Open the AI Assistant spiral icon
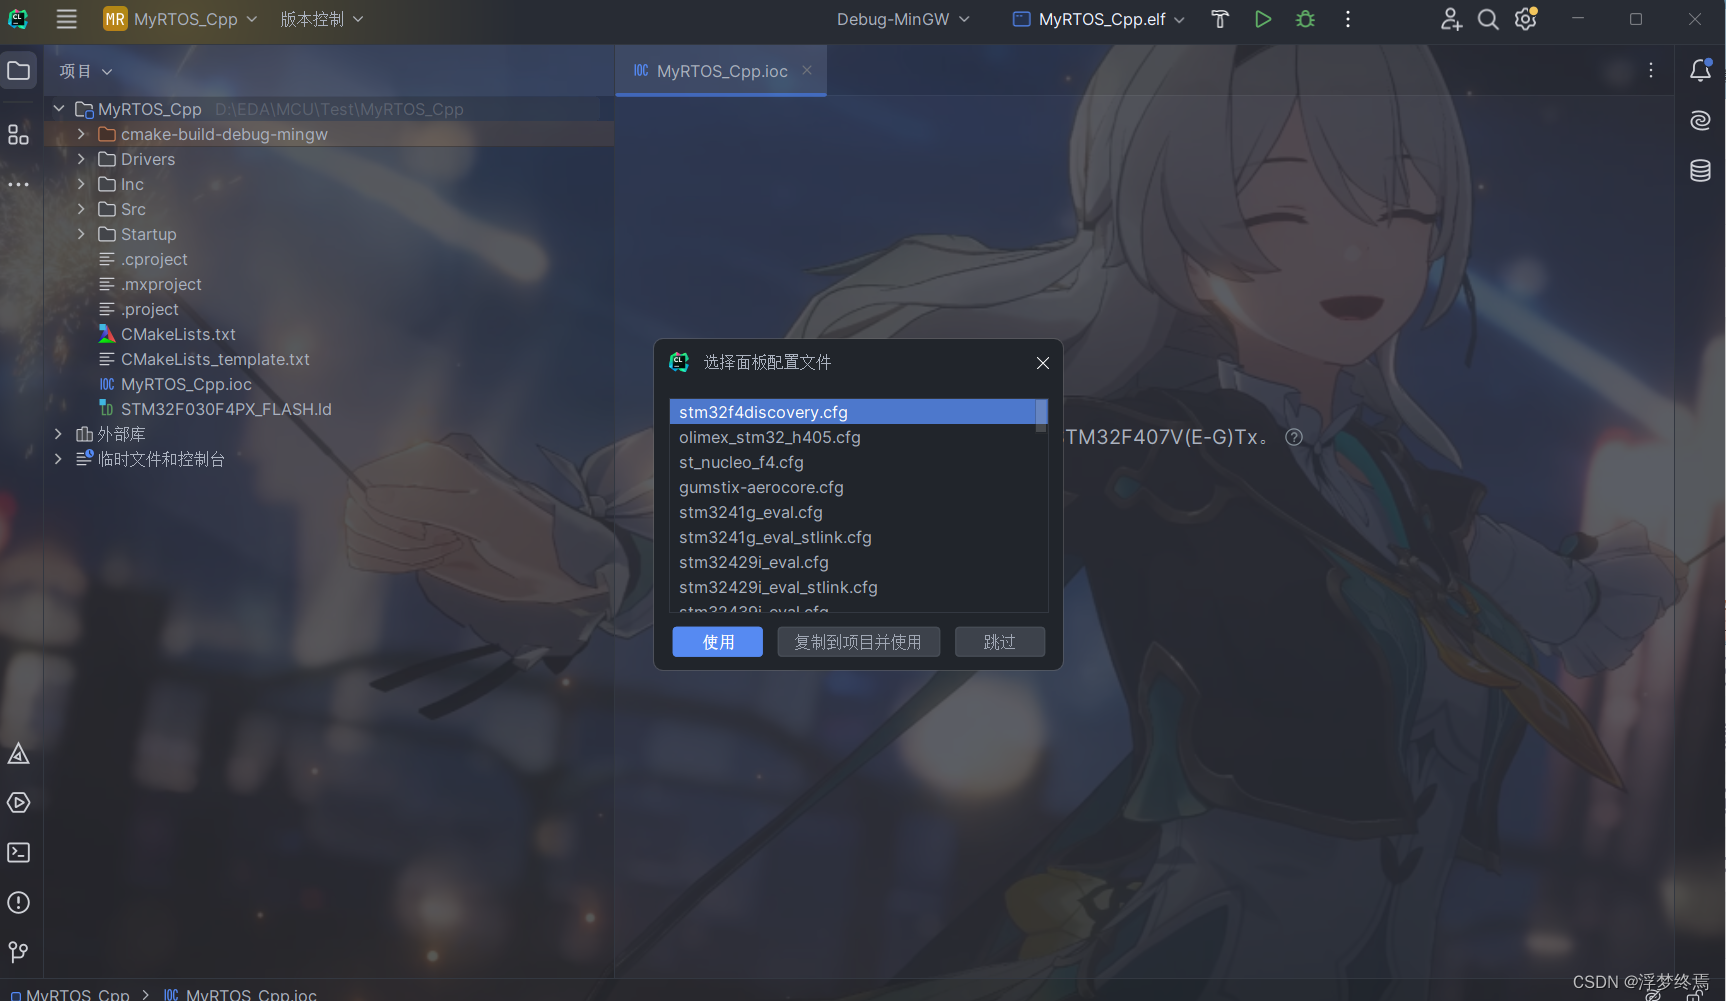1726x1001 pixels. (x=1700, y=120)
